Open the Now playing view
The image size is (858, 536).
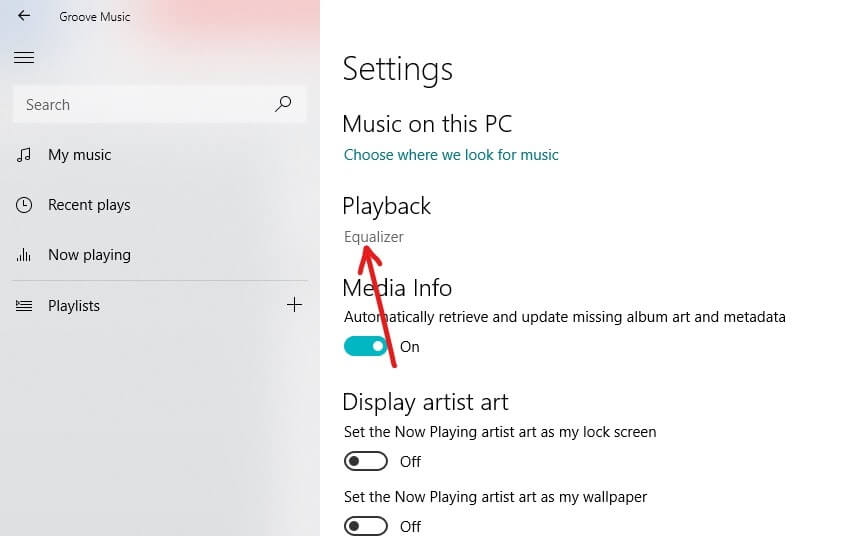pos(89,255)
